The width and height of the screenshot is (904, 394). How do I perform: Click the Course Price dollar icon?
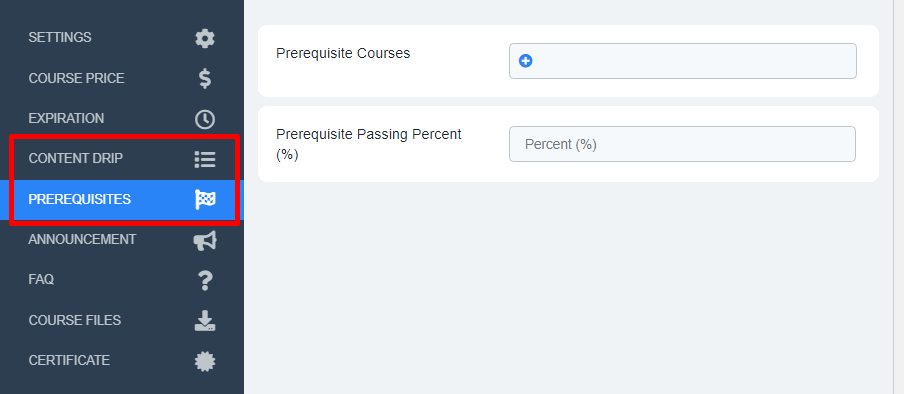(205, 78)
